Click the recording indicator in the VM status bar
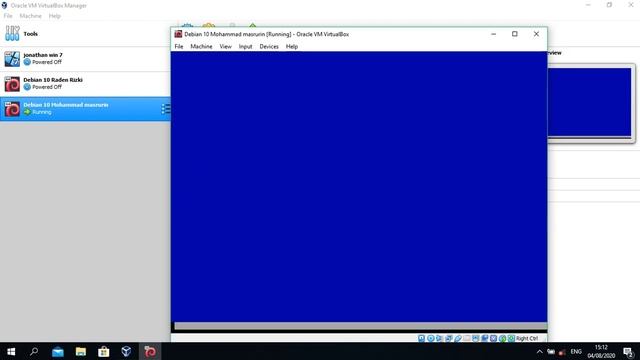640x360 pixels. pos(484,338)
